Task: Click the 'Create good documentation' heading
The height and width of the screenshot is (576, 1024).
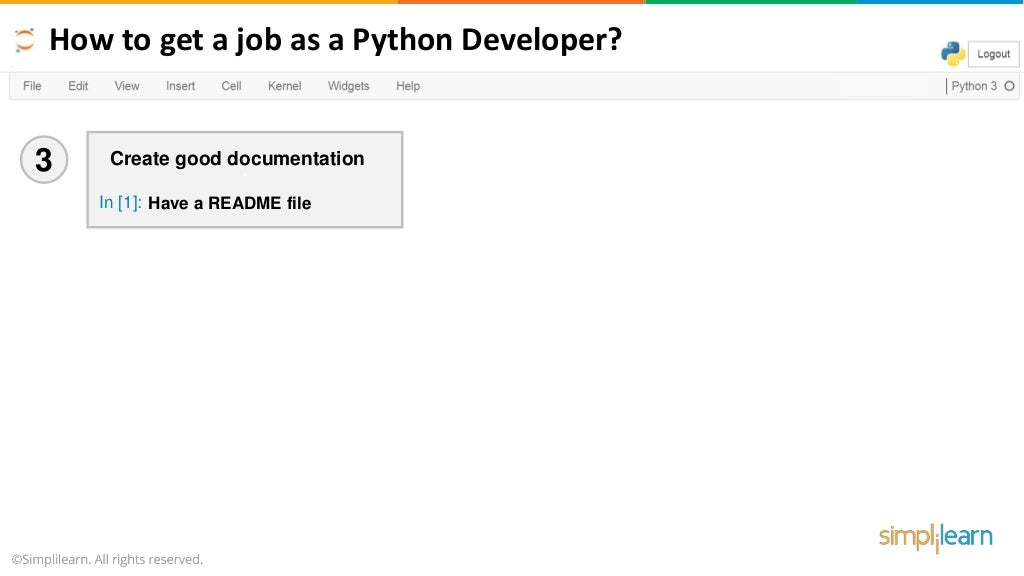Action: point(237,159)
